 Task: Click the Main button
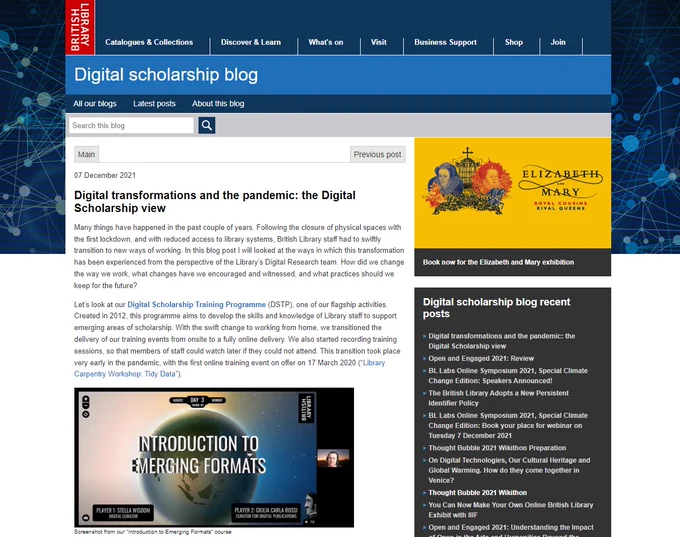(x=86, y=154)
